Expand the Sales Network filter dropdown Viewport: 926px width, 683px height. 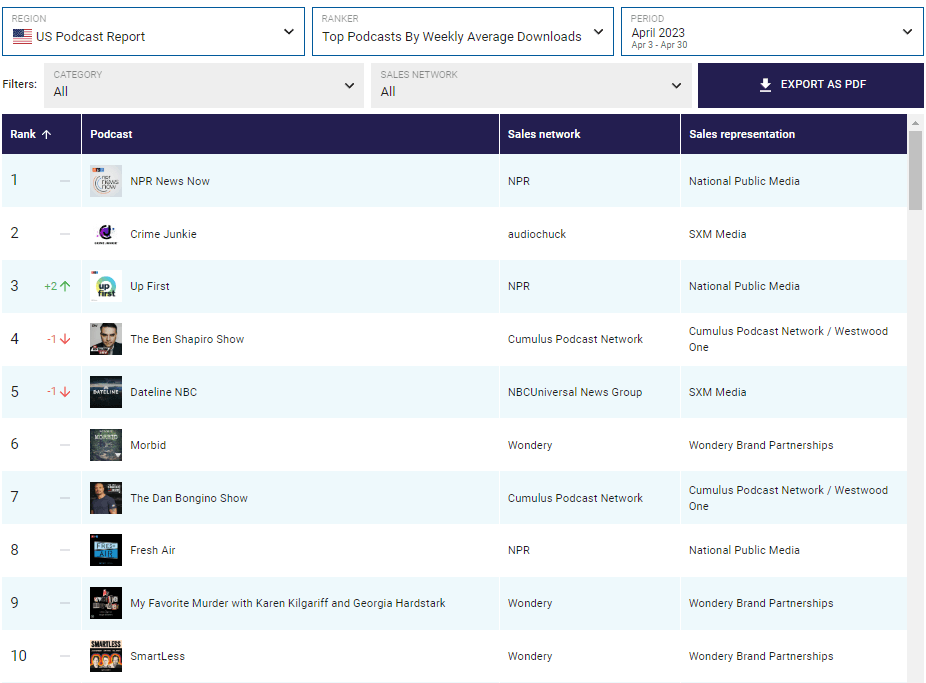coord(531,85)
